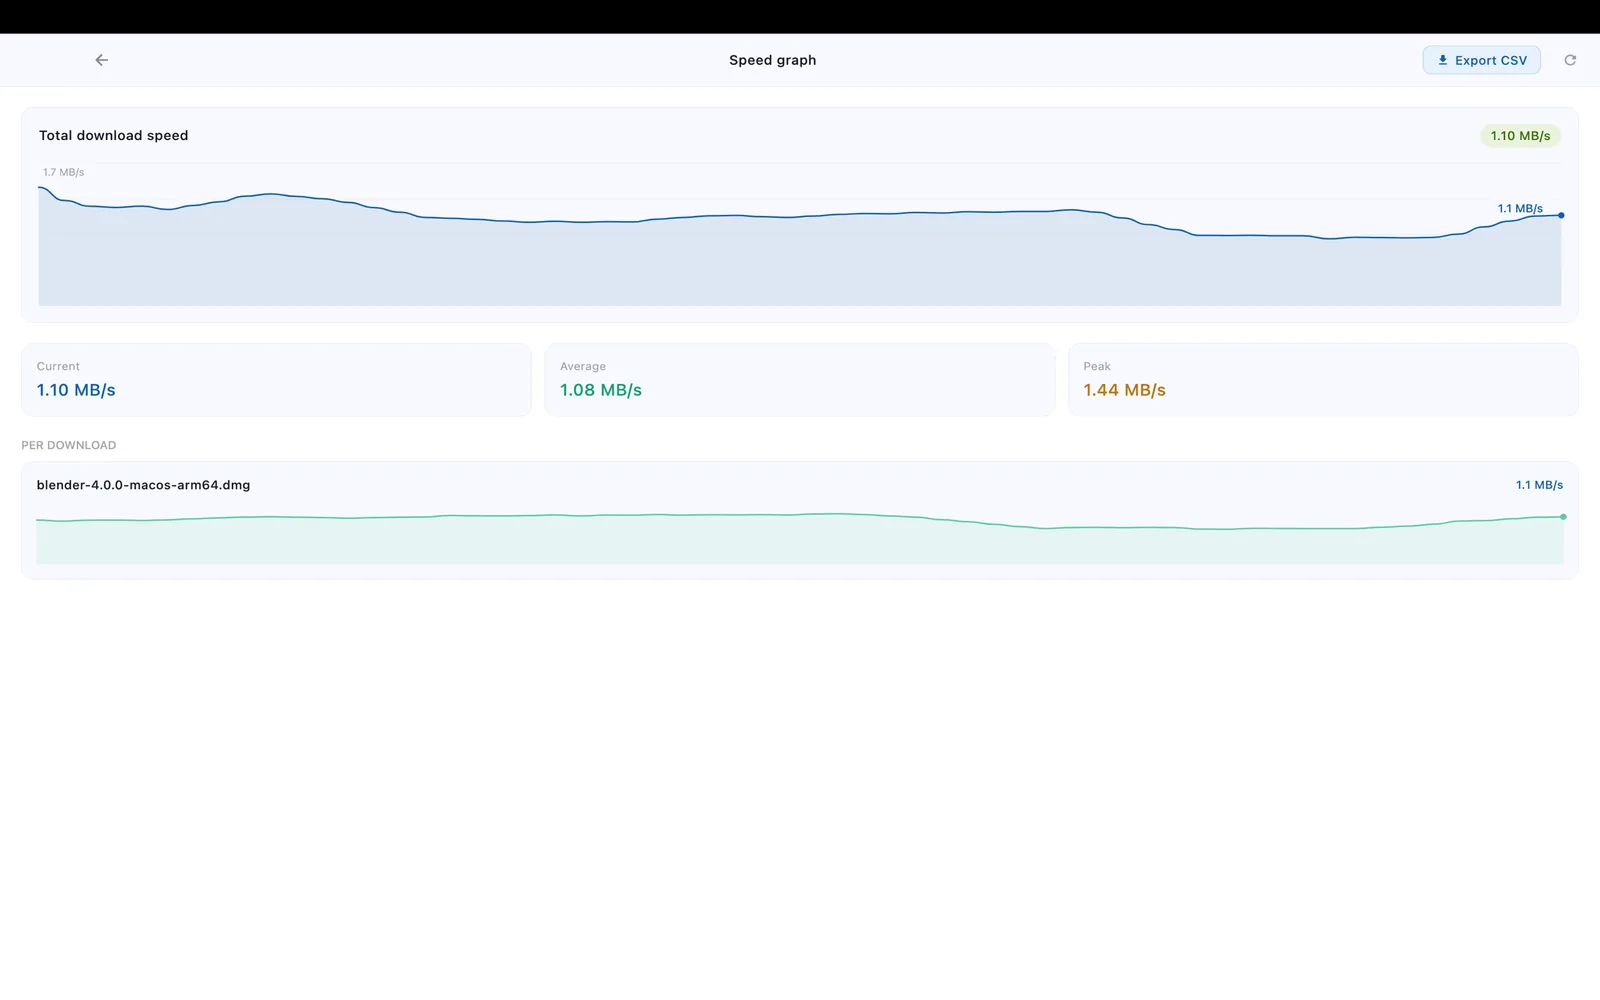The height and width of the screenshot is (1000, 1600).
Task: Click the Average 1.08 MB/s value
Action: coord(601,390)
